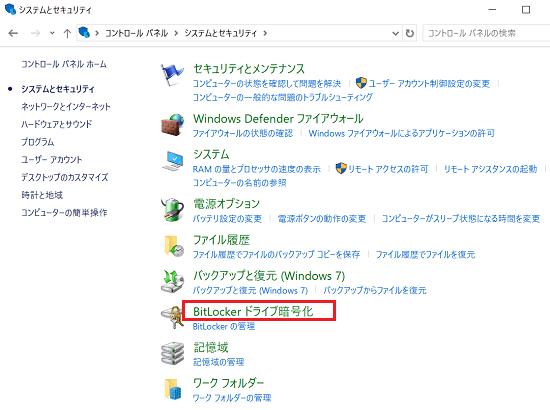Click the window title bar system icon

point(11,9)
